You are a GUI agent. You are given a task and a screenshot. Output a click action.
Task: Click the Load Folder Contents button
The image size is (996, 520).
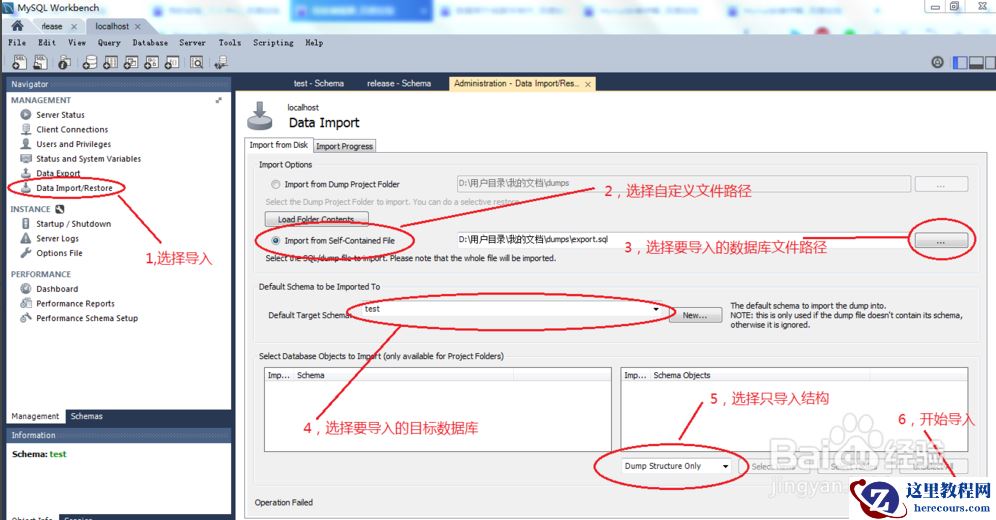point(316,219)
